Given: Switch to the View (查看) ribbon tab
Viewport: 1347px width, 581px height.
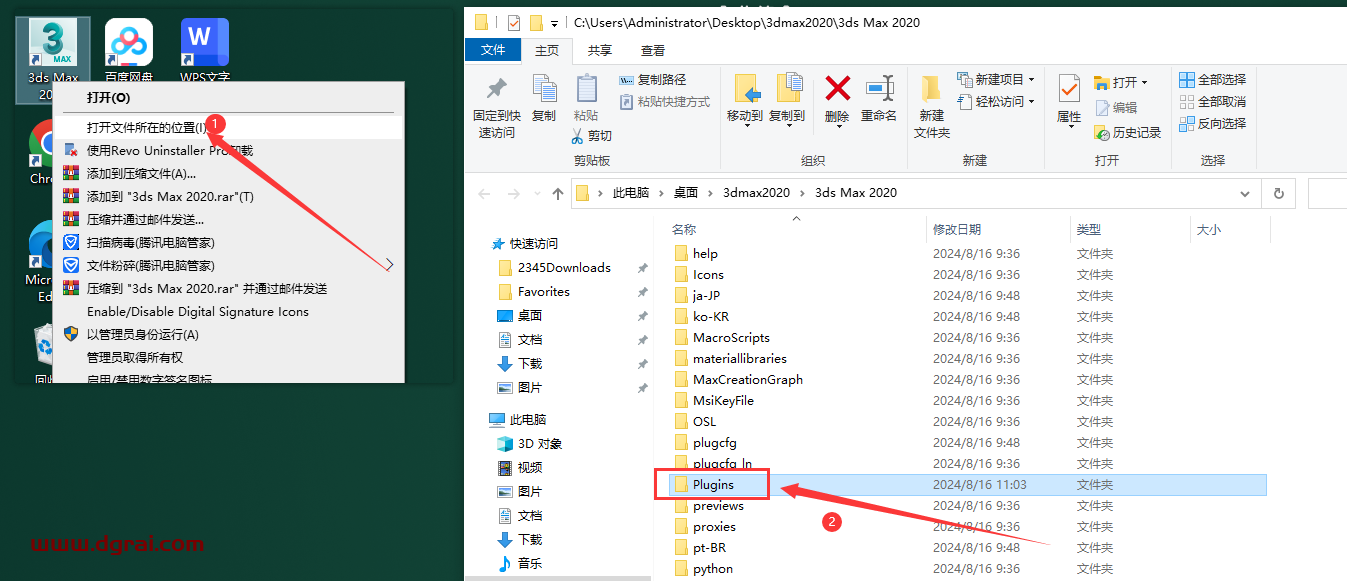Looking at the screenshot, I should pos(653,50).
